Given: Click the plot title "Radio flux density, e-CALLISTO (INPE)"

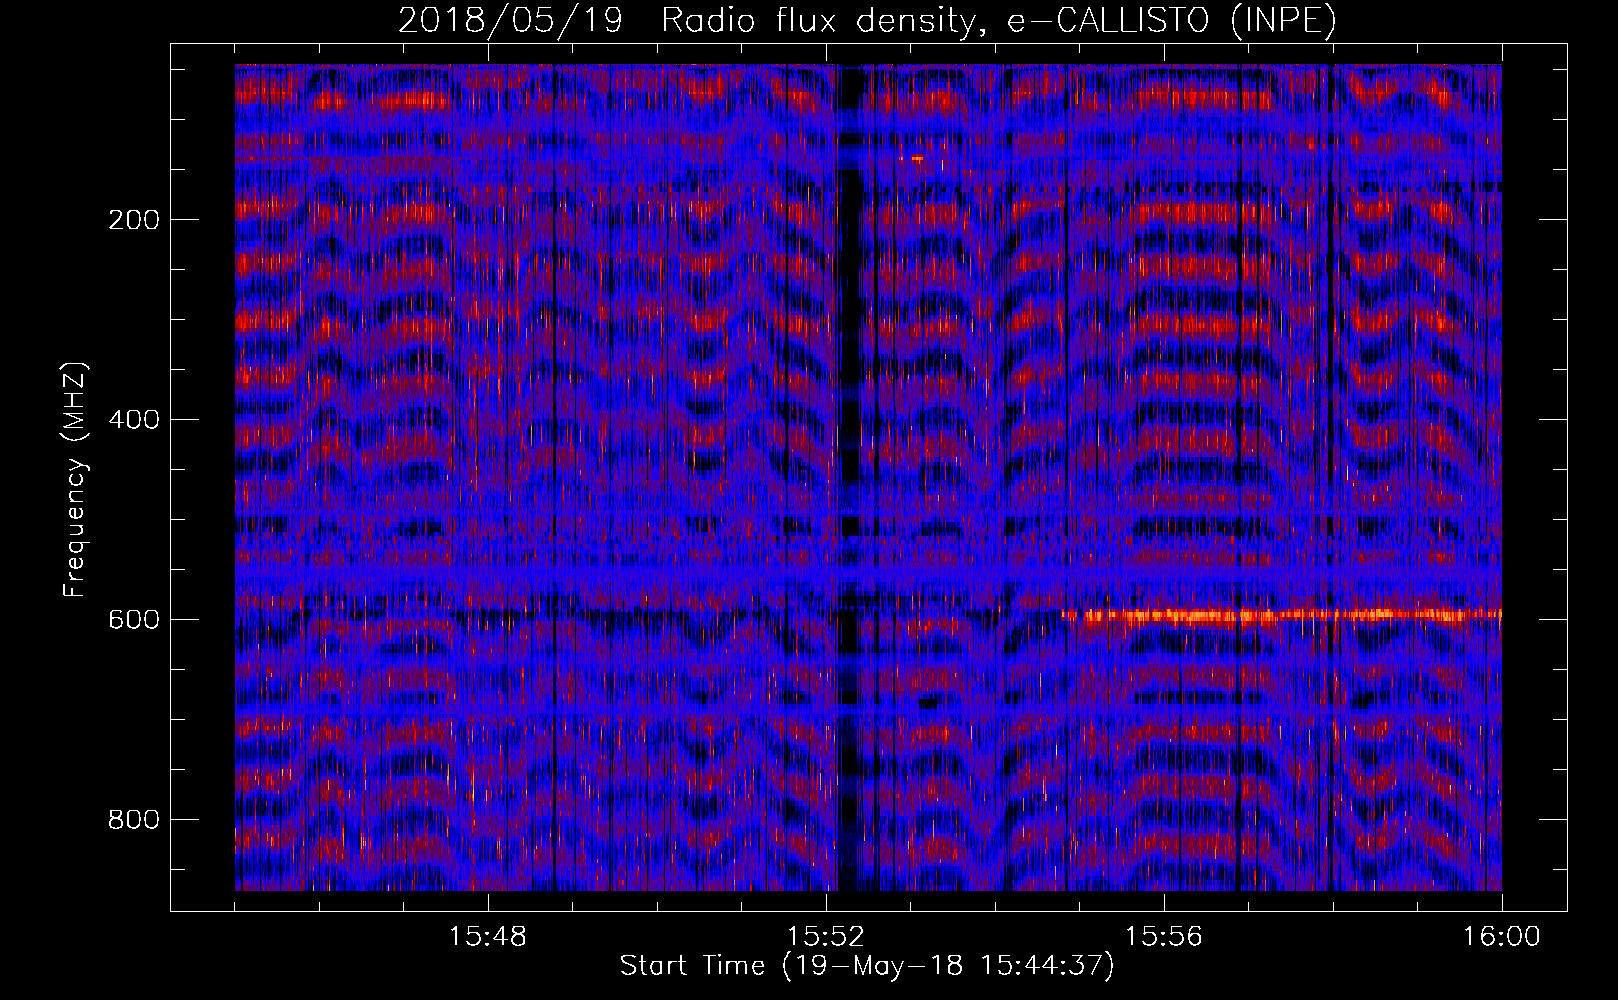Looking at the screenshot, I should (999, 21).
